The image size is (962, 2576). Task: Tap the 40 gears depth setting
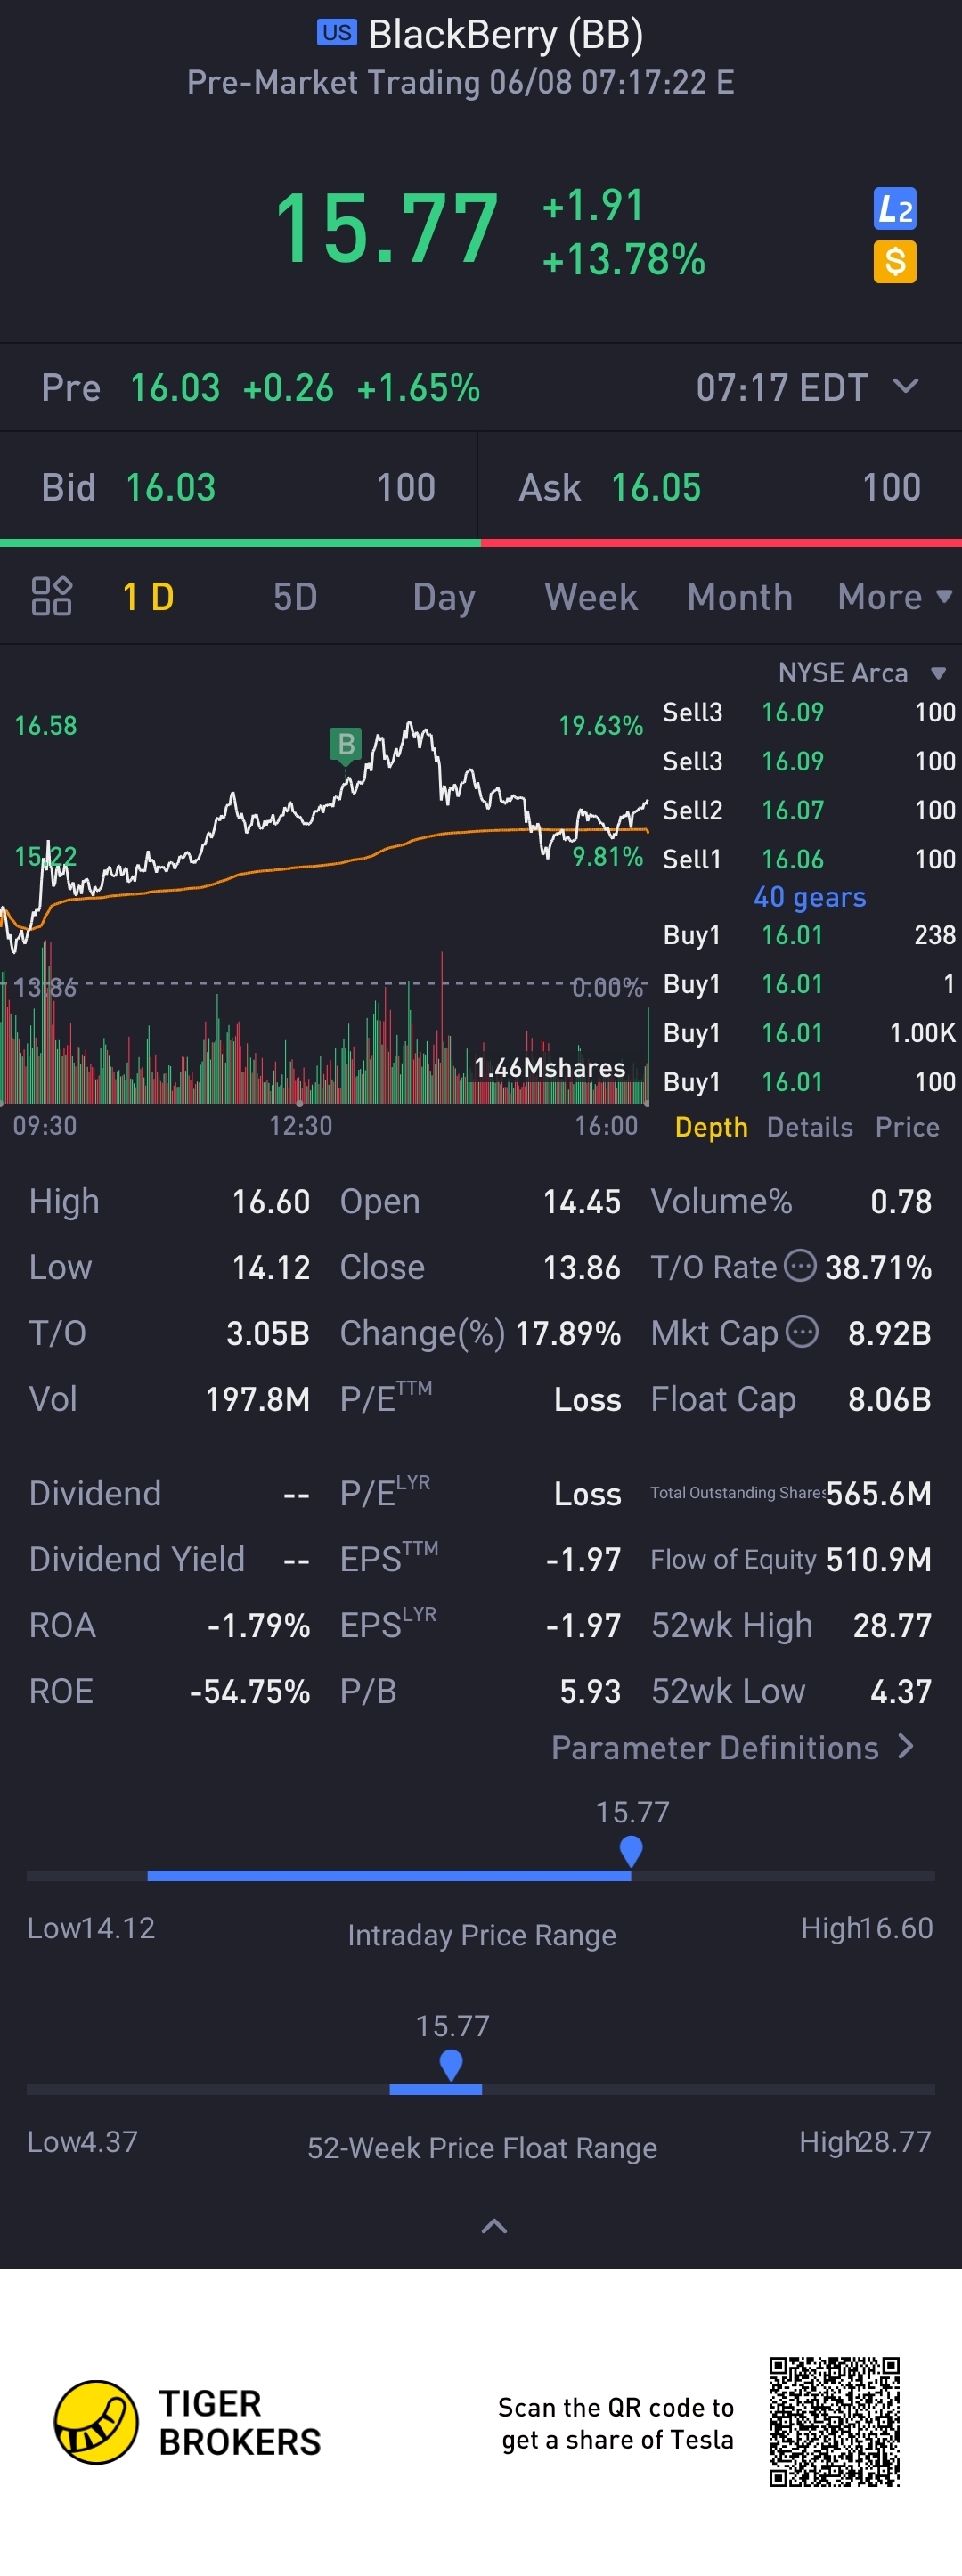click(809, 897)
